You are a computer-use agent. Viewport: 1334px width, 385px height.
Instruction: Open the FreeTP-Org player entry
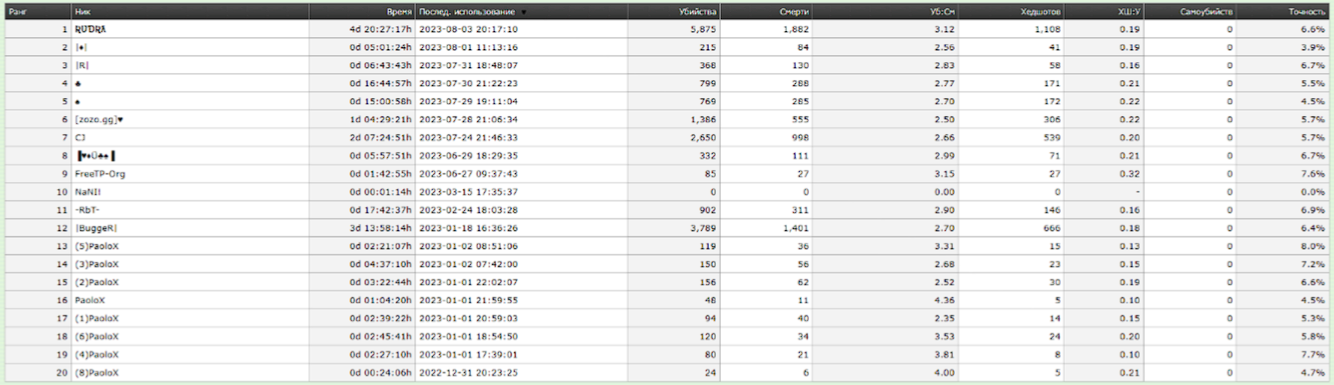(100, 173)
